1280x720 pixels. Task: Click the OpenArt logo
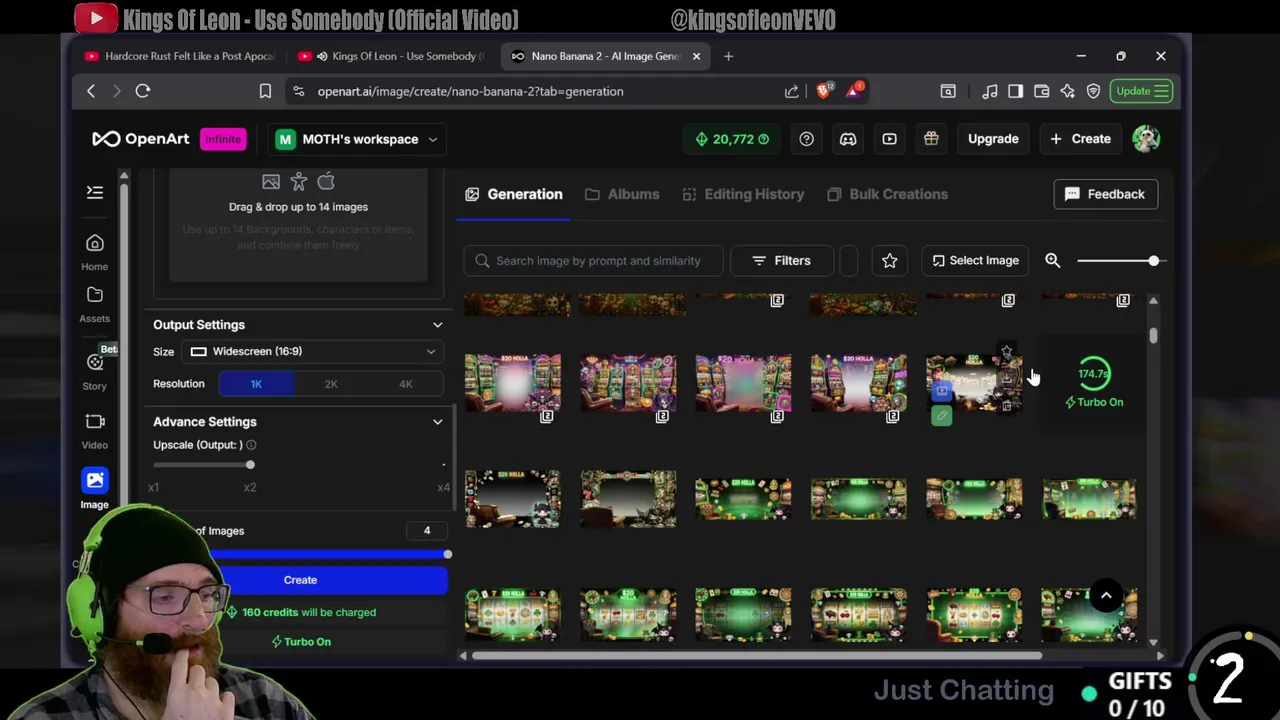point(141,139)
